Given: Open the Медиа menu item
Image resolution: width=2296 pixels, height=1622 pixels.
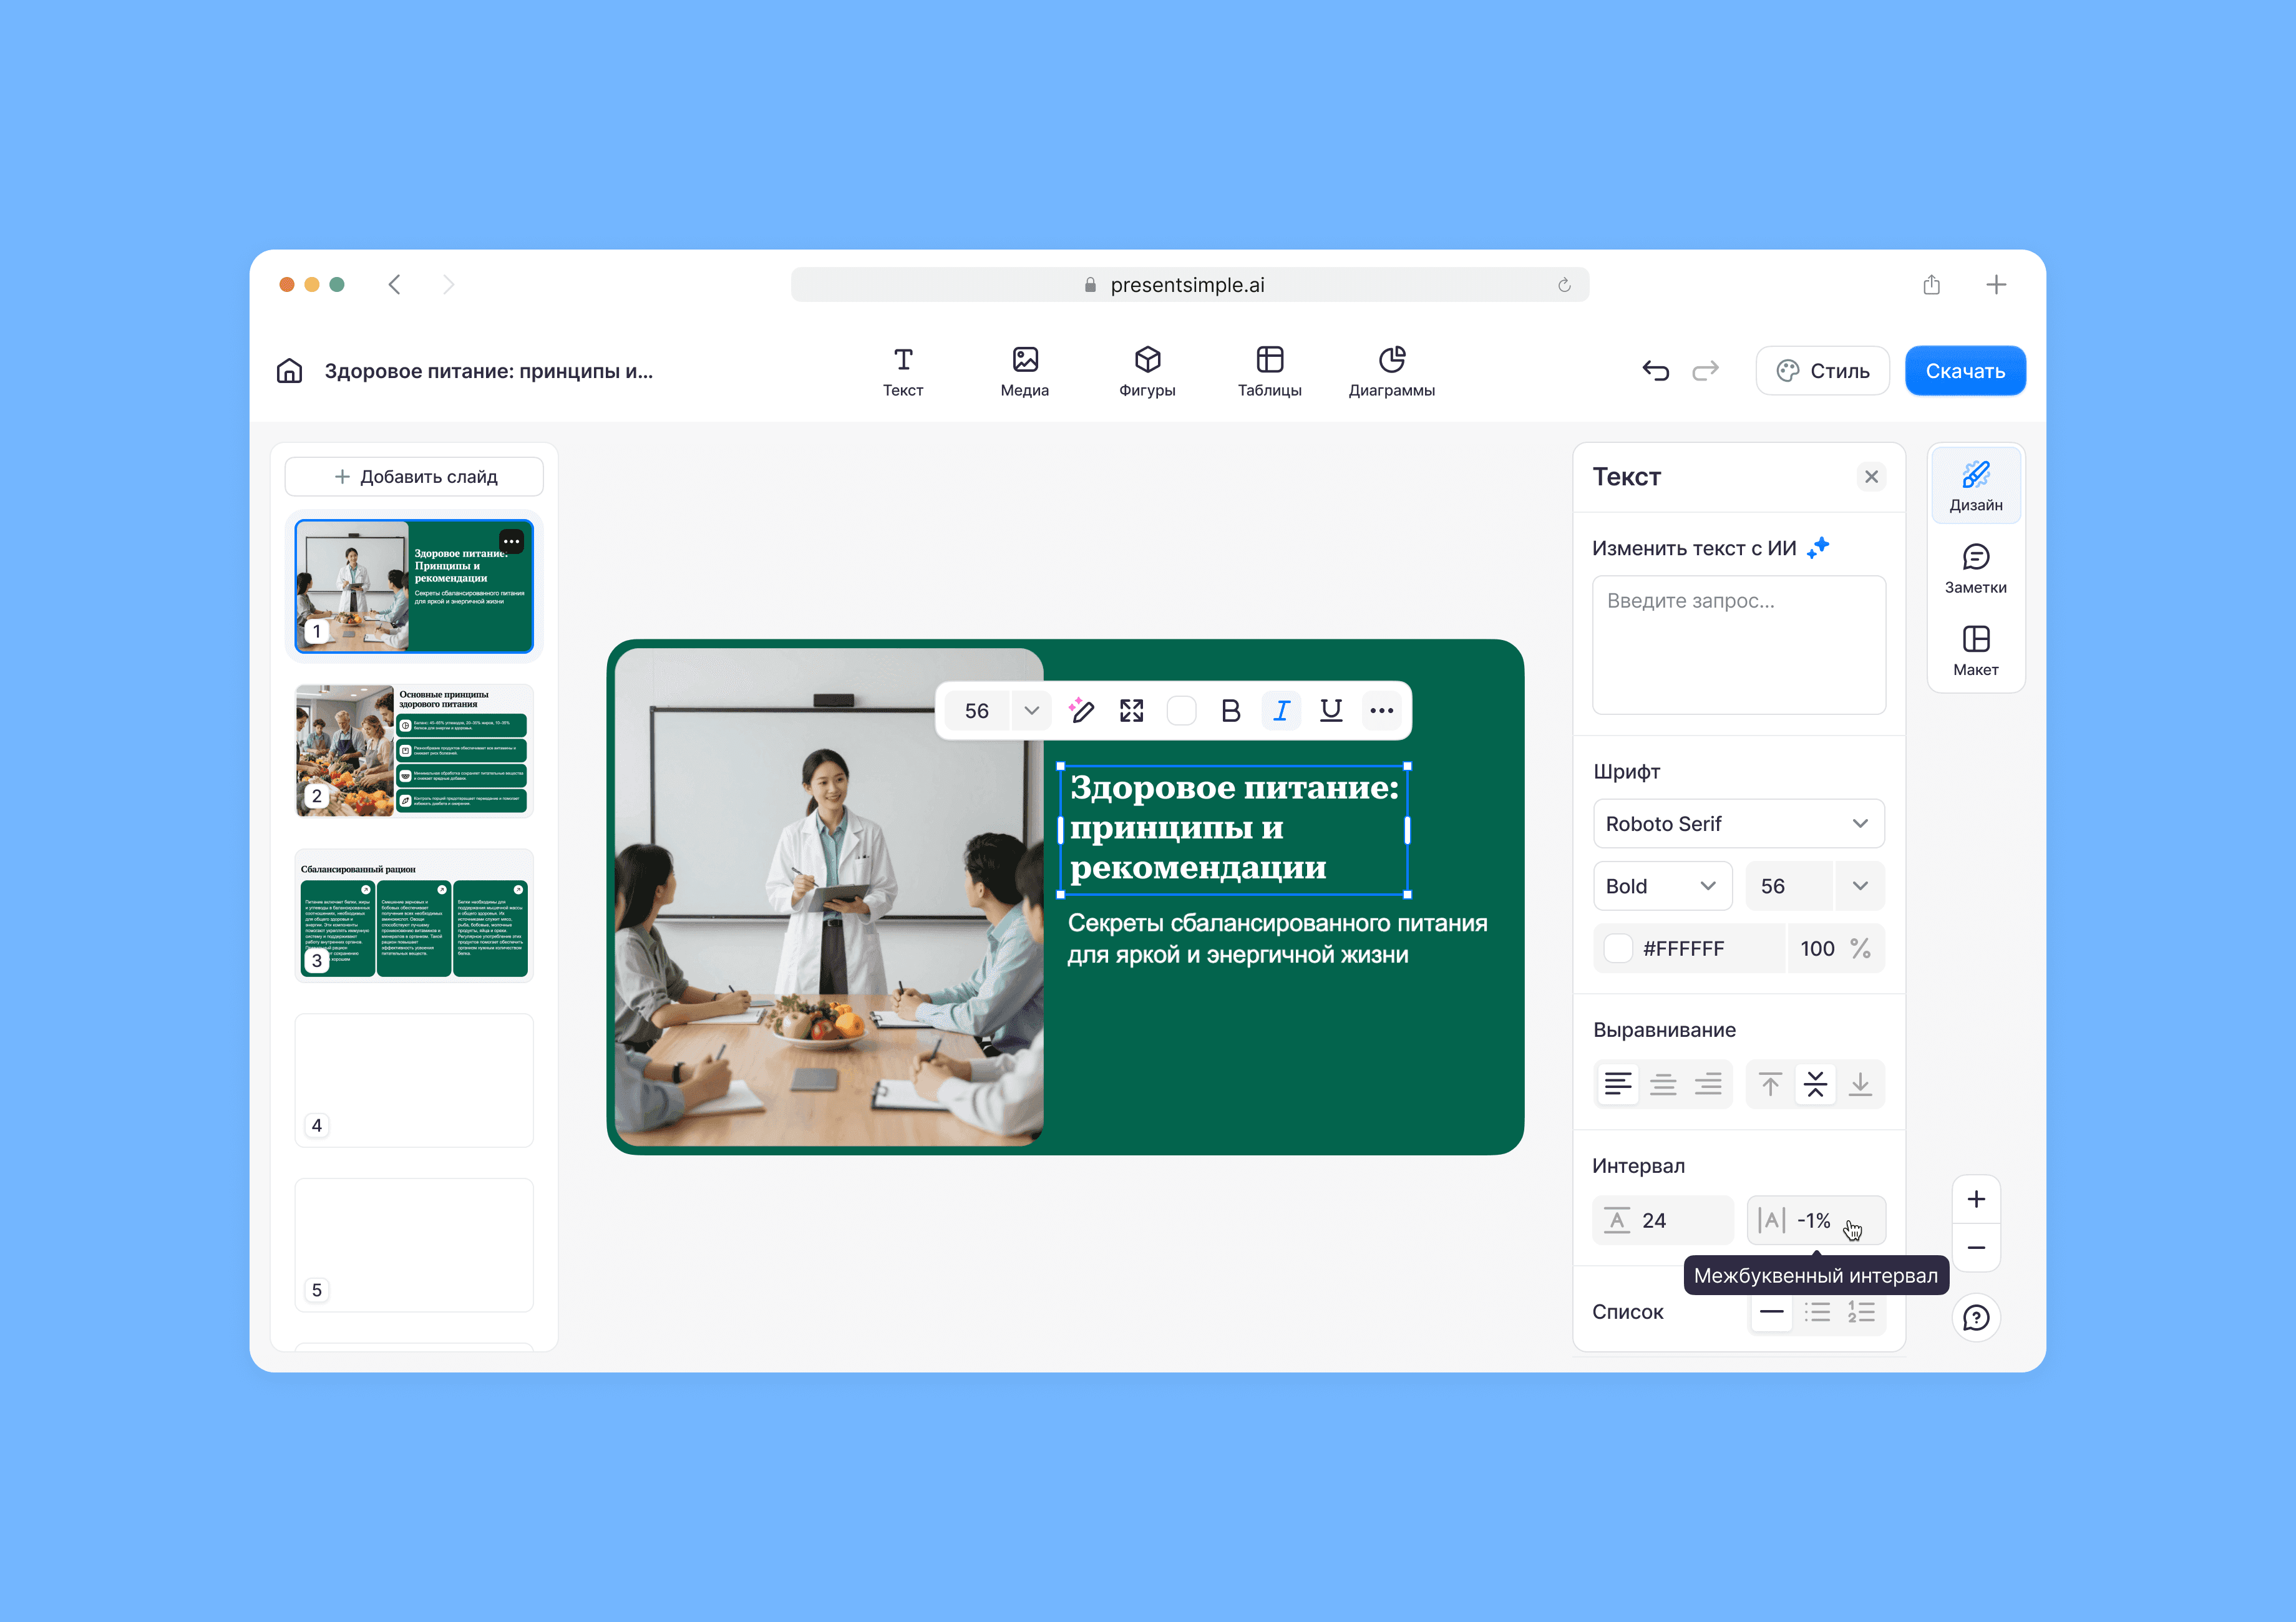Looking at the screenshot, I should [x=1024, y=371].
